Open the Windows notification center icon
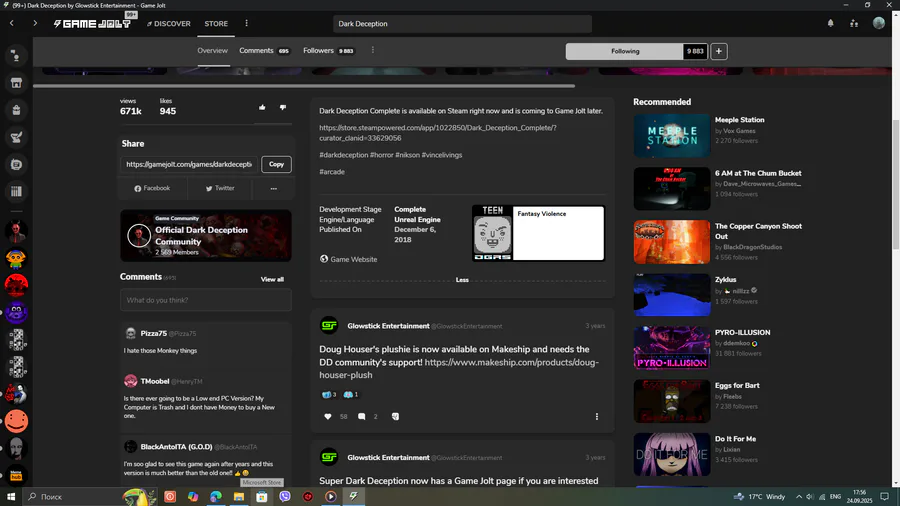The height and width of the screenshot is (506, 900). coord(885,497)
